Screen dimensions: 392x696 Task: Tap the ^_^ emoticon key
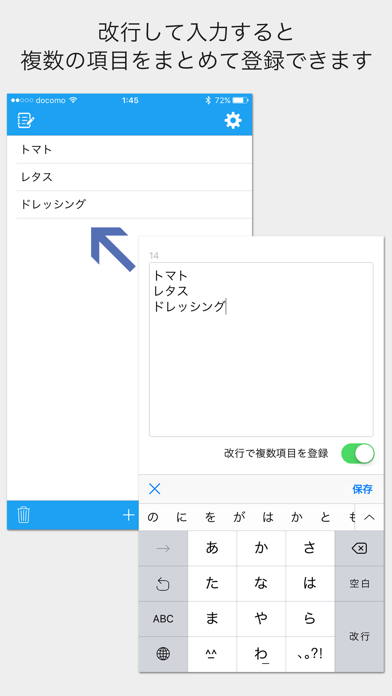pos(212,654)
